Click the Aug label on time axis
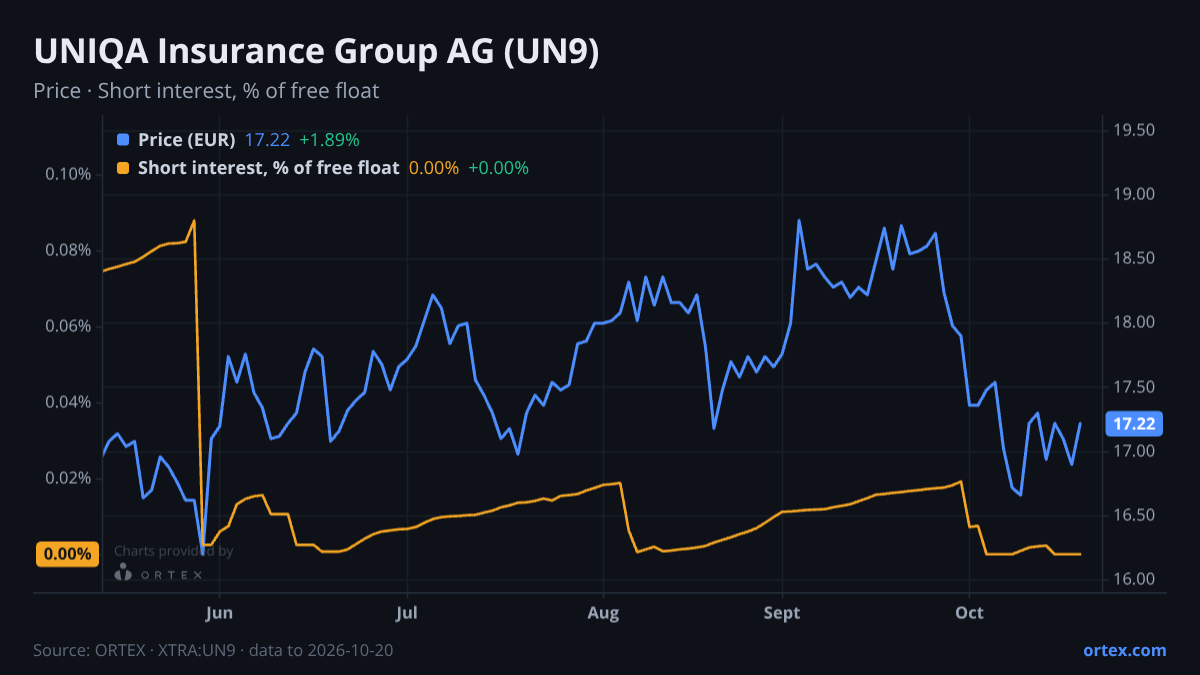Image resolution: width=1200 pixels, height=675 pixels. [x=603, y=613]
